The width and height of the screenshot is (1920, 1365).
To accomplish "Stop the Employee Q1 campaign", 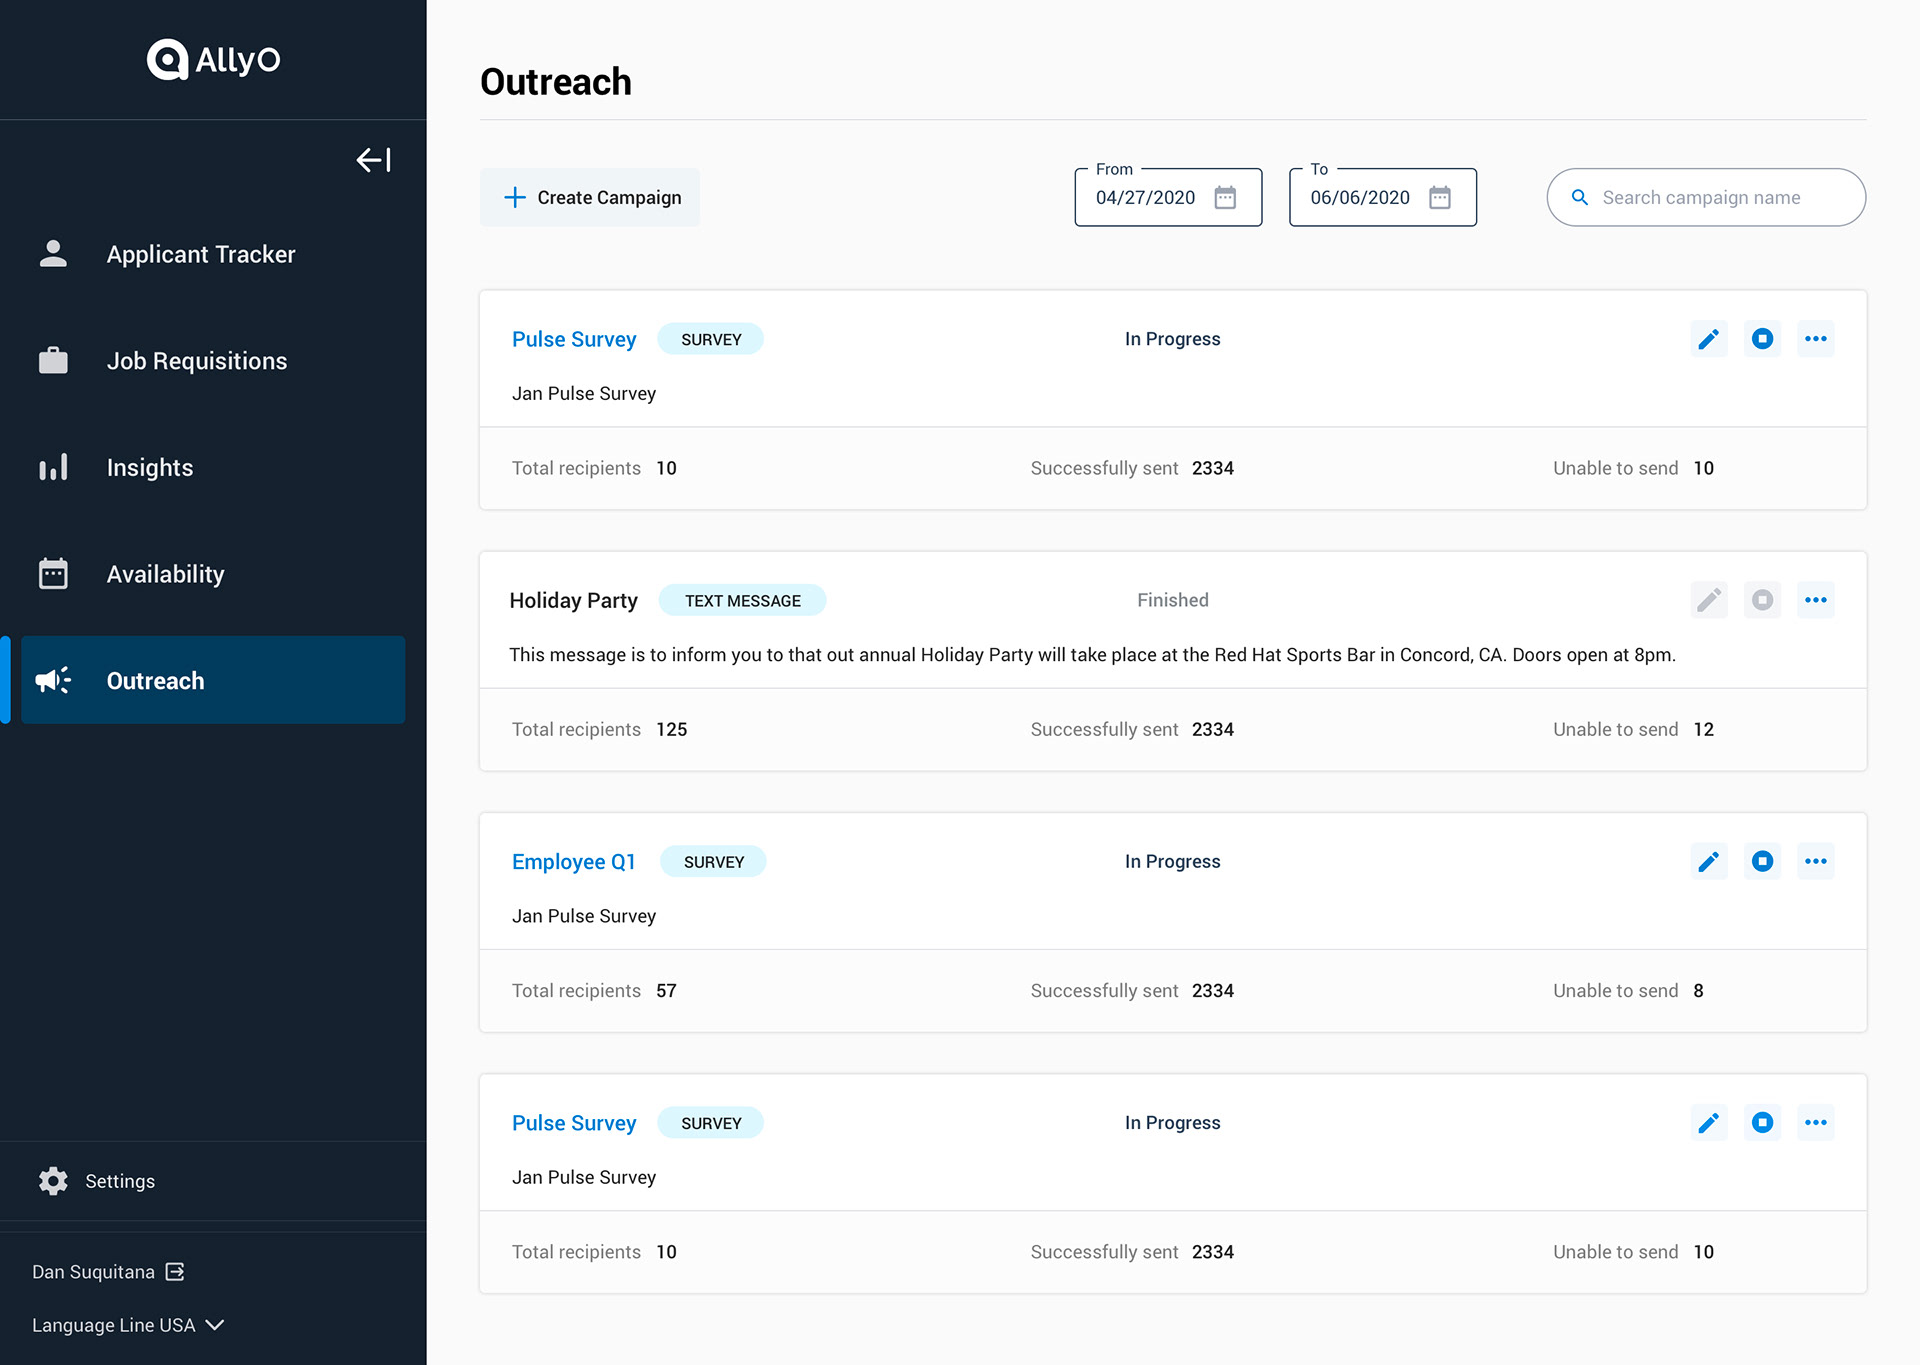I will [x=1762, y=861].
